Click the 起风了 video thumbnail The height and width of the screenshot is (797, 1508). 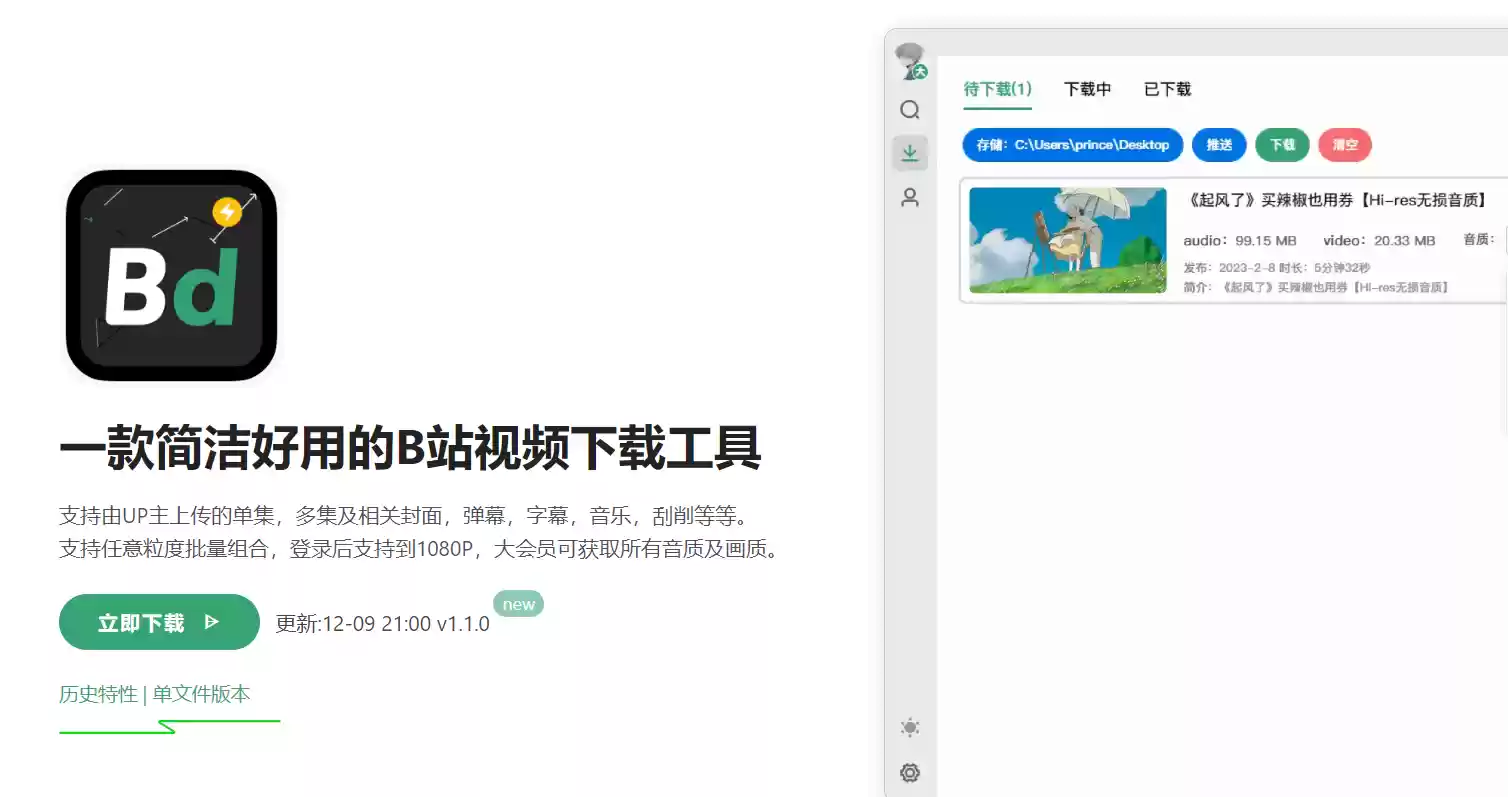[1066, 239]
